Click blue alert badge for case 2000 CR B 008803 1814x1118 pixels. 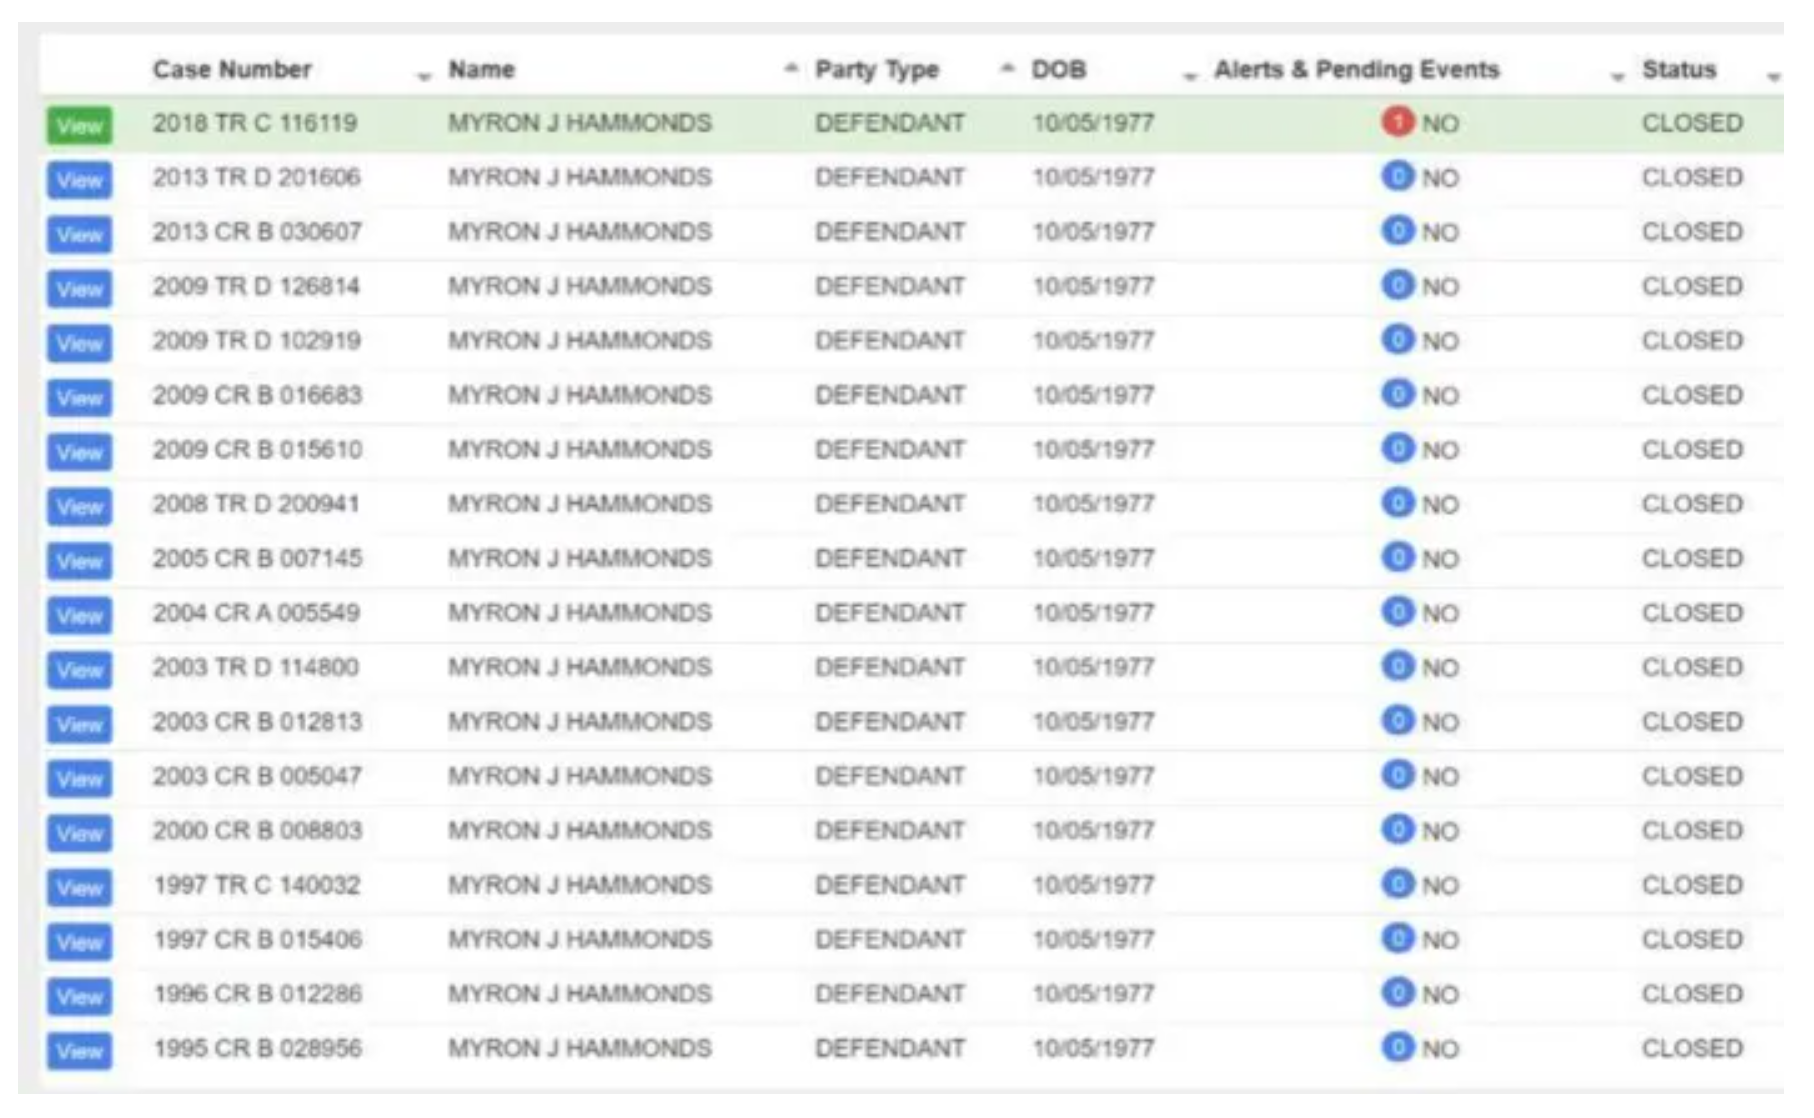pos(1398,828)
